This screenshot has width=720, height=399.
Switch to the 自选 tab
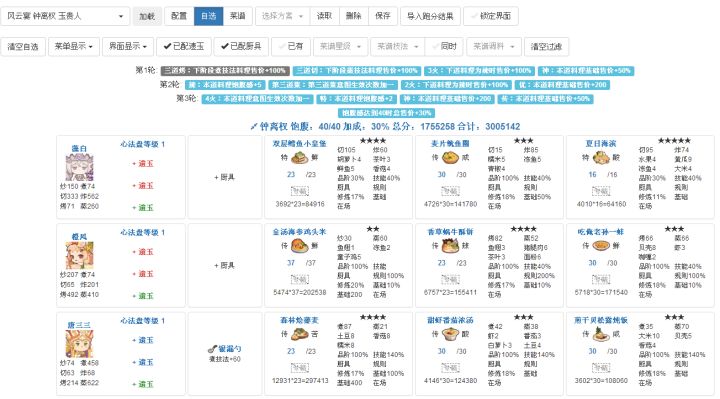(208, 16)
